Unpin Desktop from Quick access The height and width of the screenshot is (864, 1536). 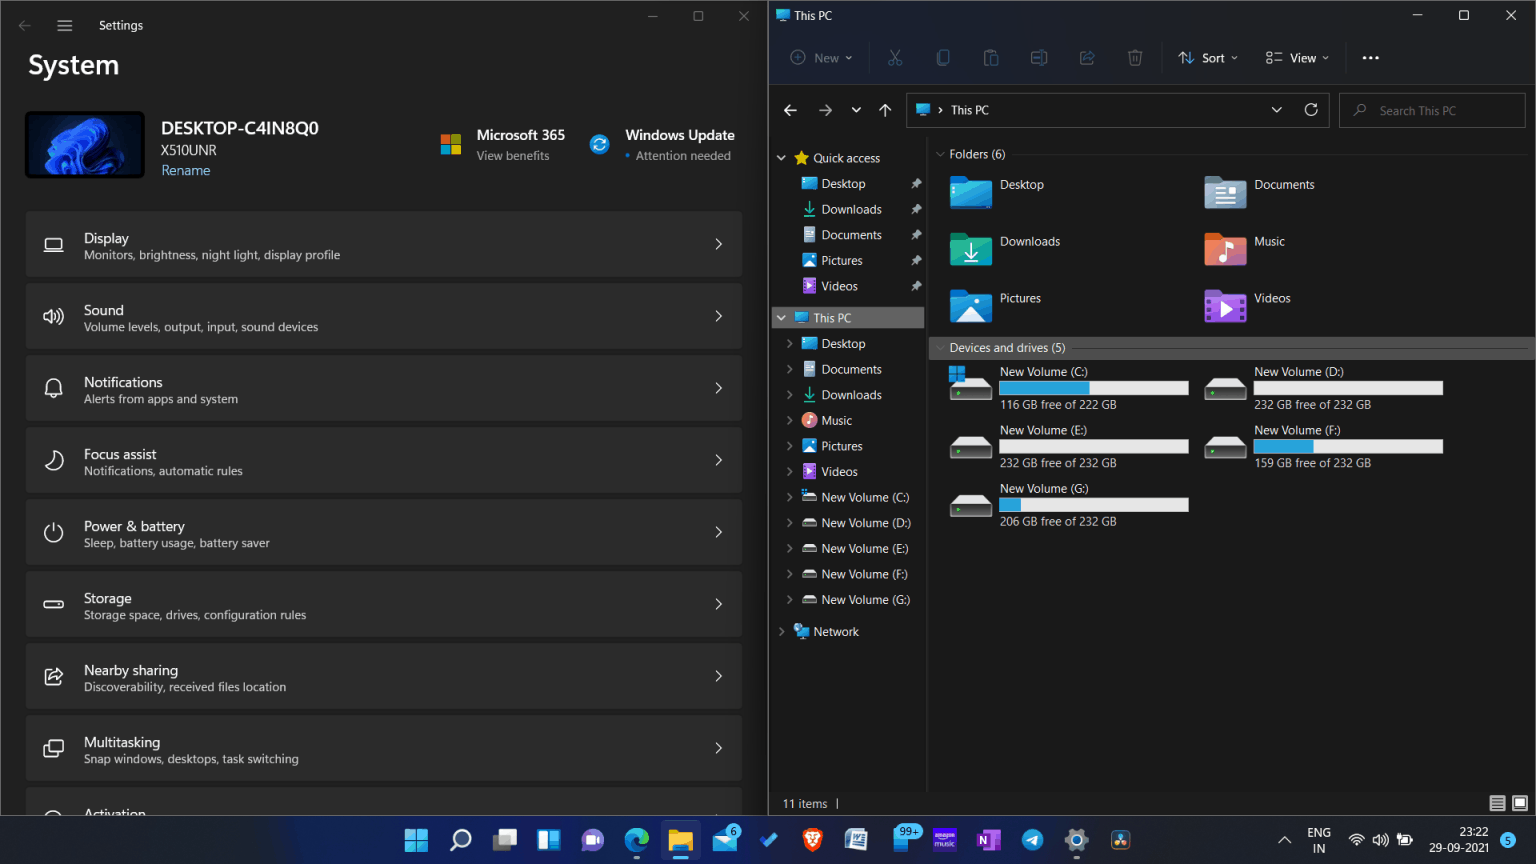(915, 183)
